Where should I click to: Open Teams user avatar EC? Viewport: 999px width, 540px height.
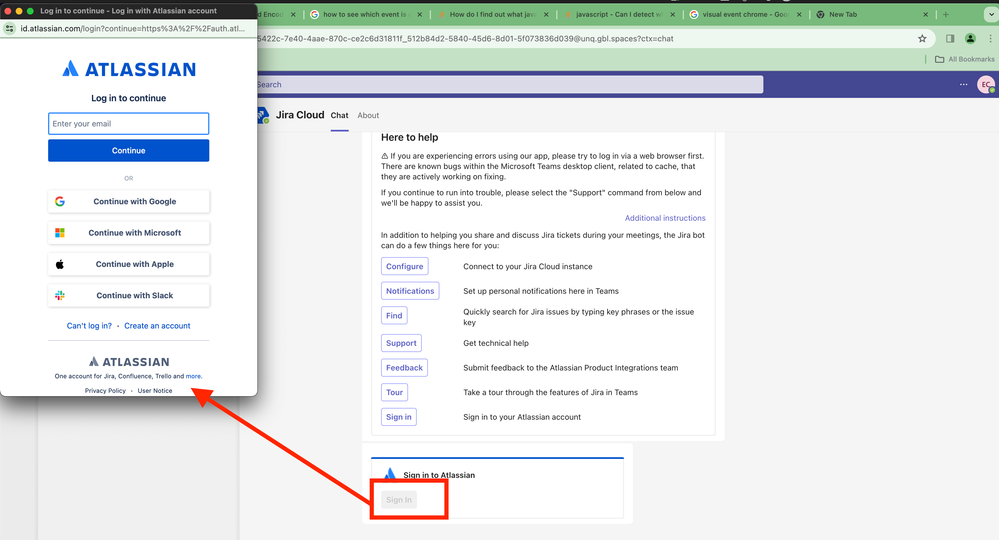986,84
